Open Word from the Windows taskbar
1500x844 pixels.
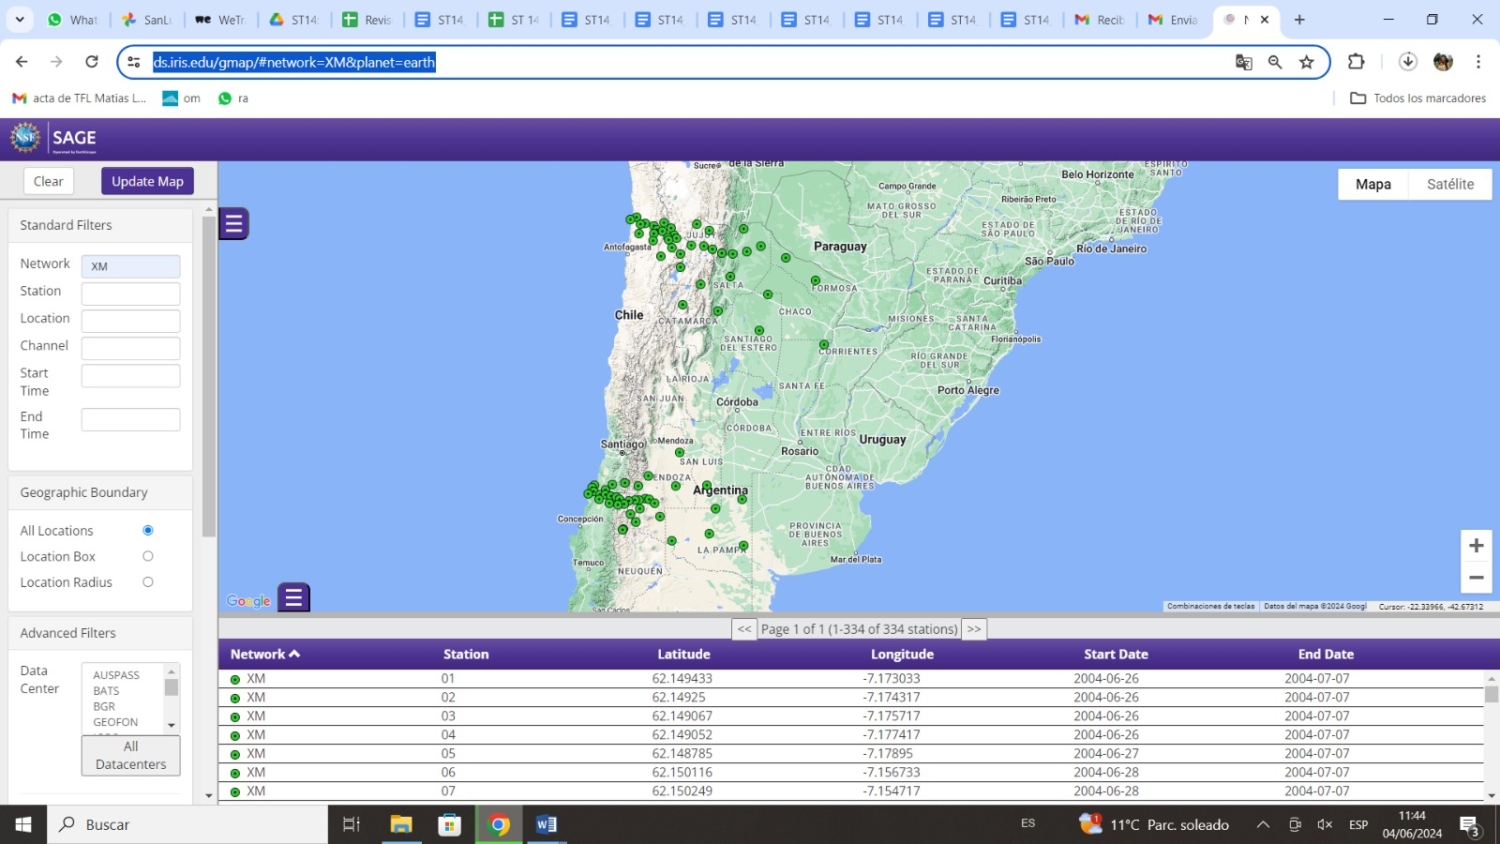click(546, 825)
